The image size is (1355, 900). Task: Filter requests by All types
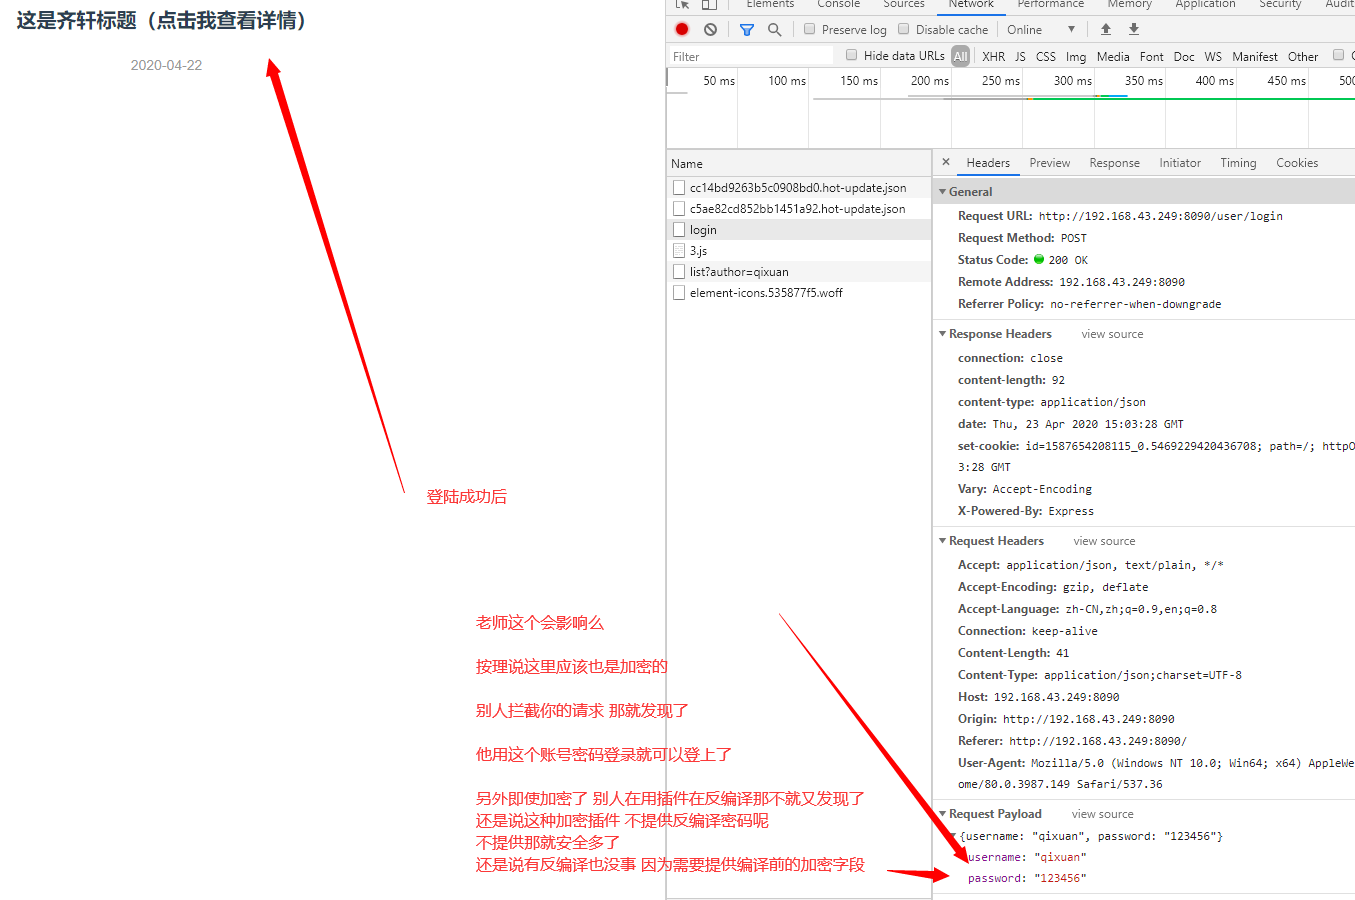pyautogui.click(x=960, y=57)
